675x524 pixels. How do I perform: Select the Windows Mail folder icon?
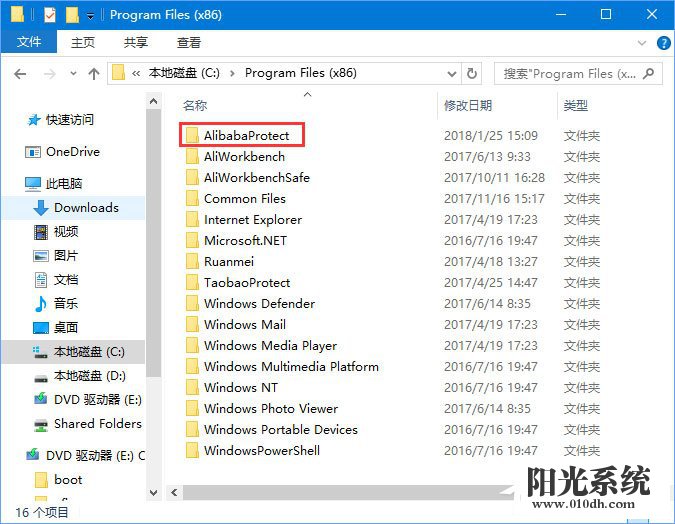point(192,325)
